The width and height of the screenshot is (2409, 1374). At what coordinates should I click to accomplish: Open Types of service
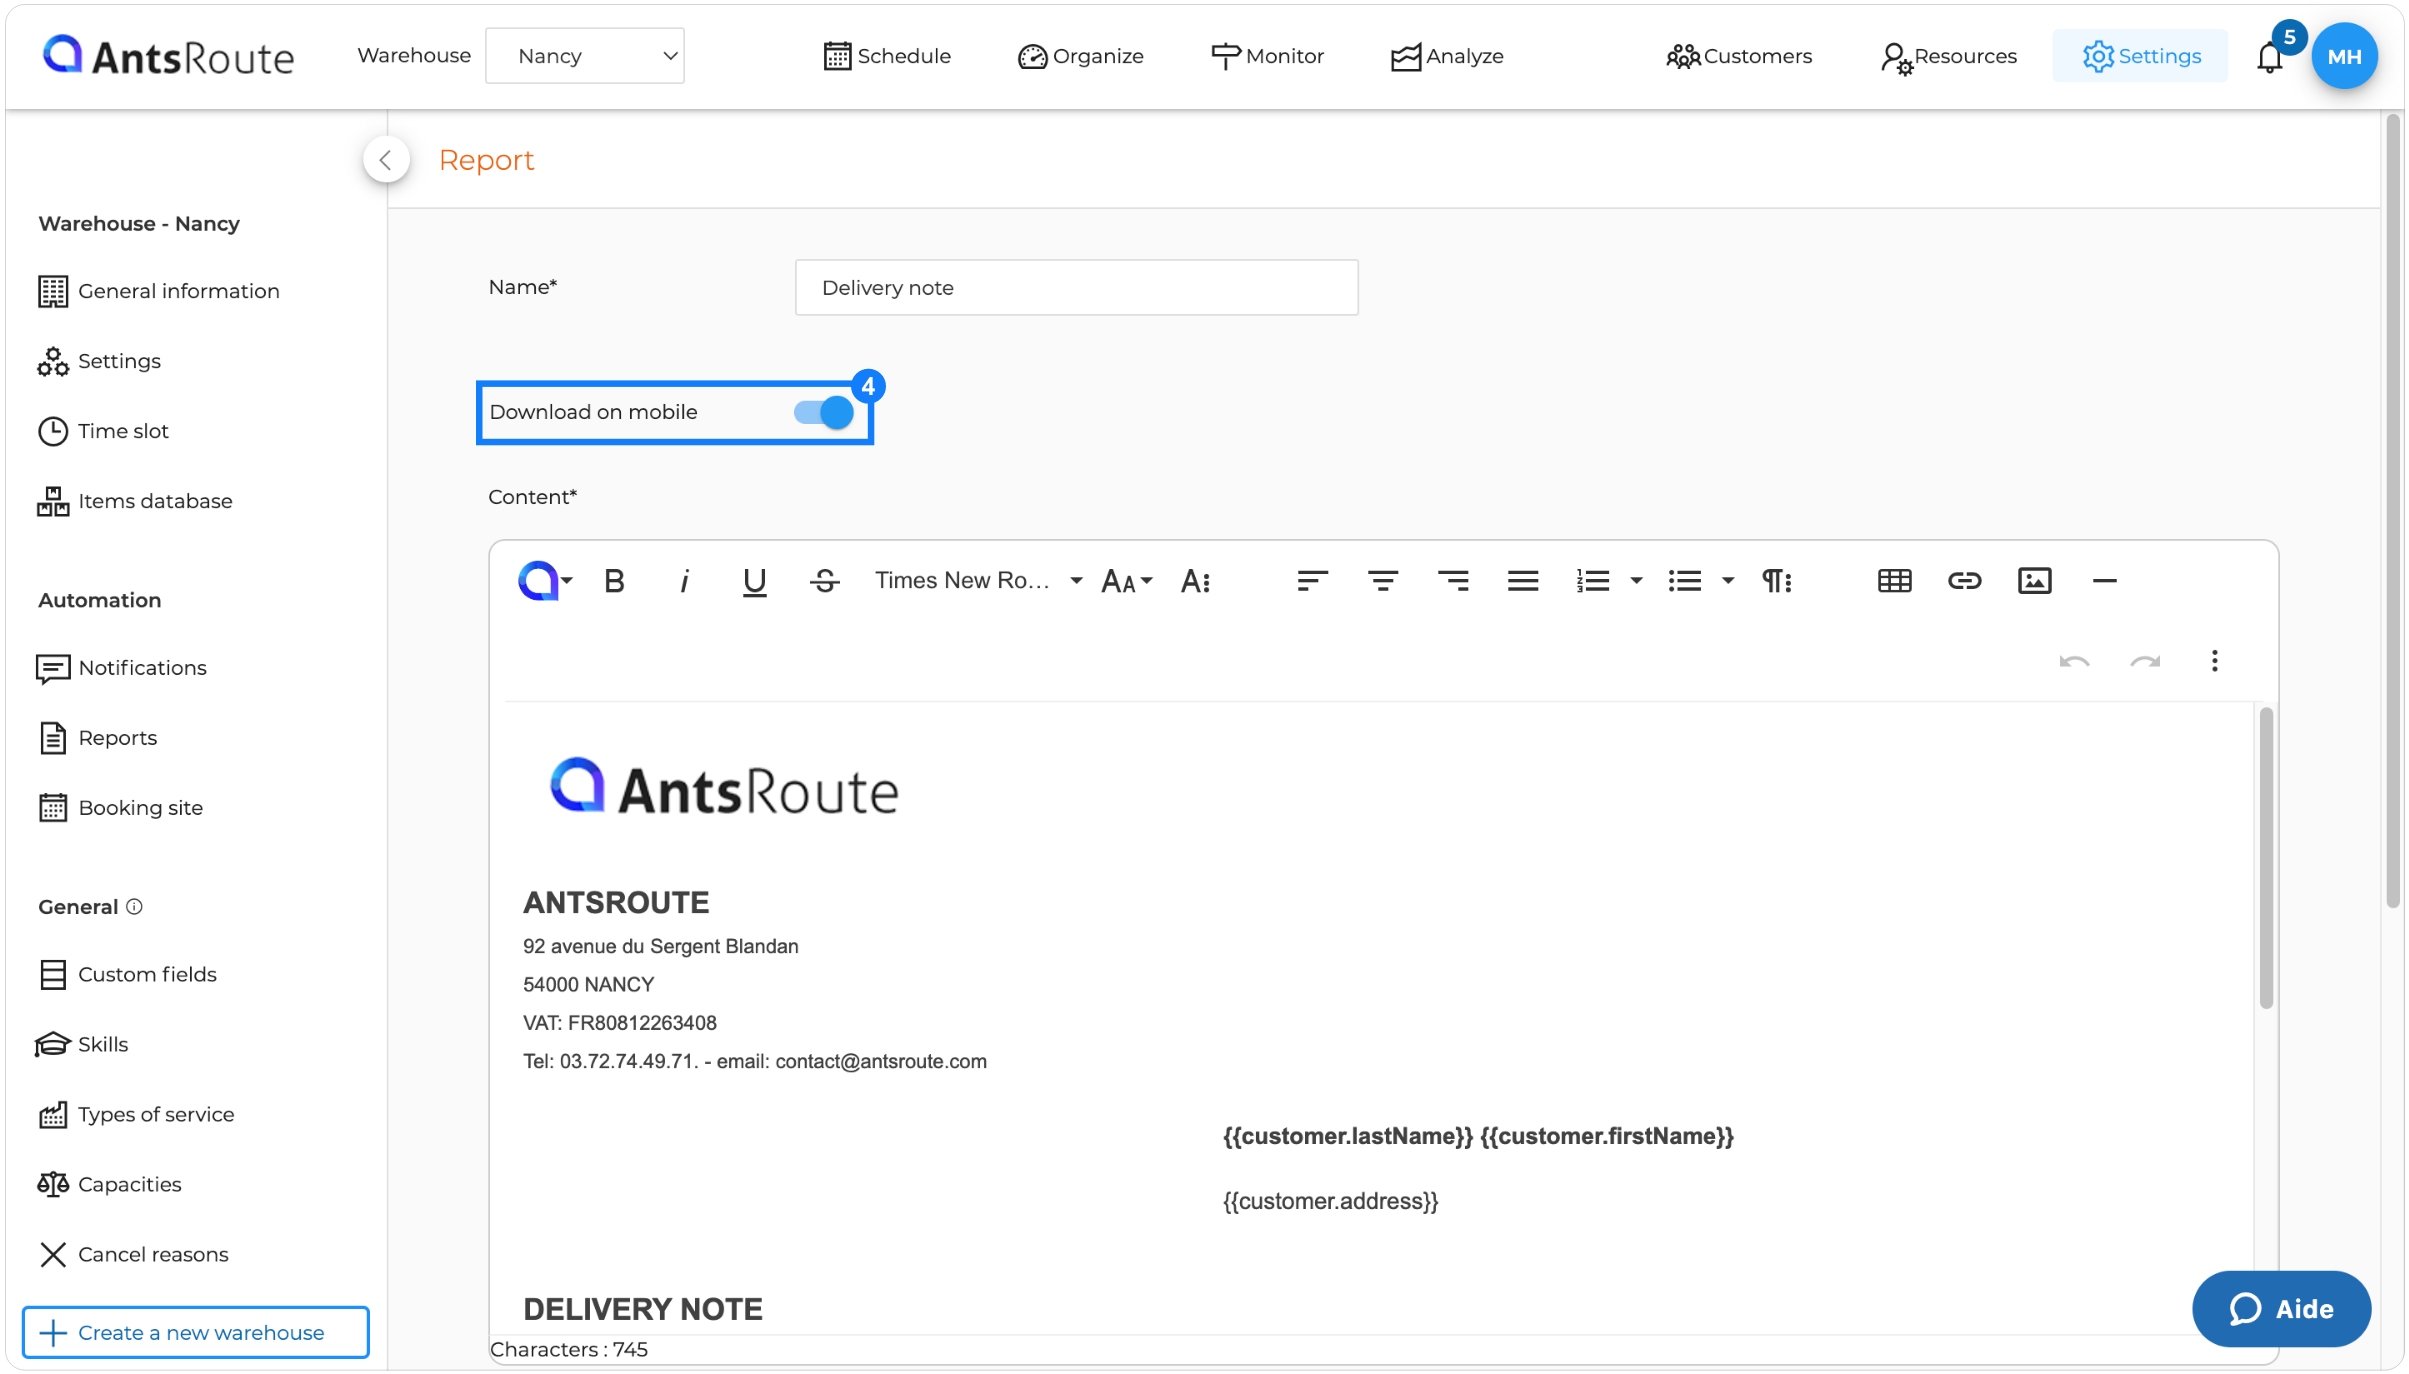point(136,1114)
